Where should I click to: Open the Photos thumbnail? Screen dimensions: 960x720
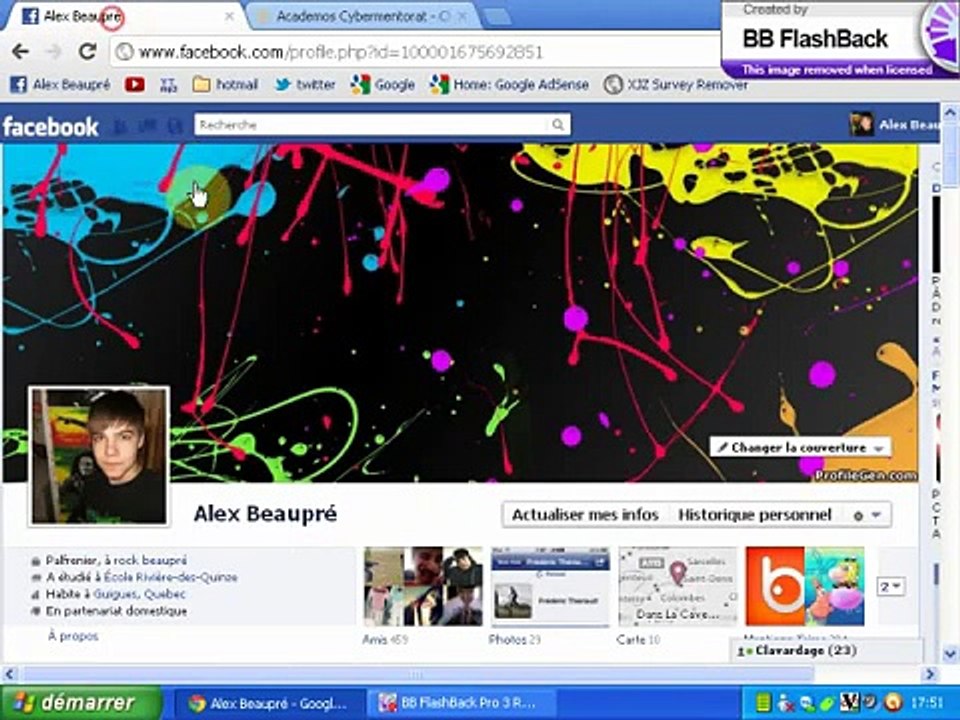coord(550,587)
